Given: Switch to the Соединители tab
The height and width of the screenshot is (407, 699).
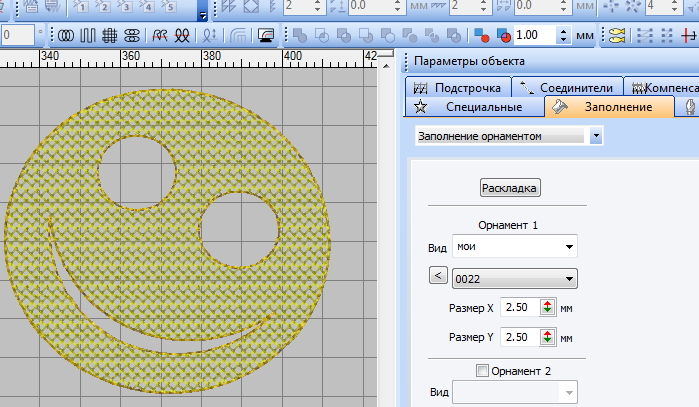Looking at the screenshot, I should 566,88.
